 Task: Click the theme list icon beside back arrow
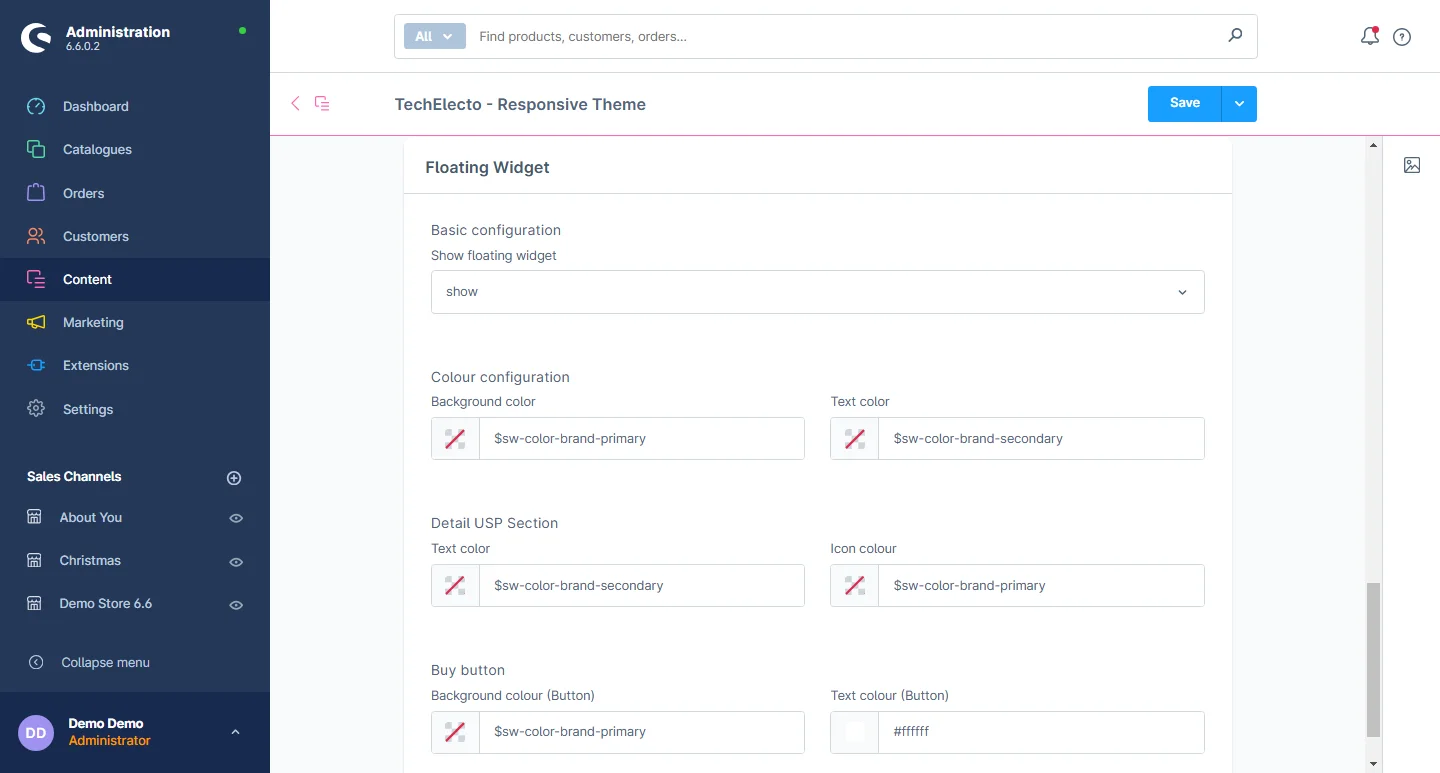coord(322,103)
